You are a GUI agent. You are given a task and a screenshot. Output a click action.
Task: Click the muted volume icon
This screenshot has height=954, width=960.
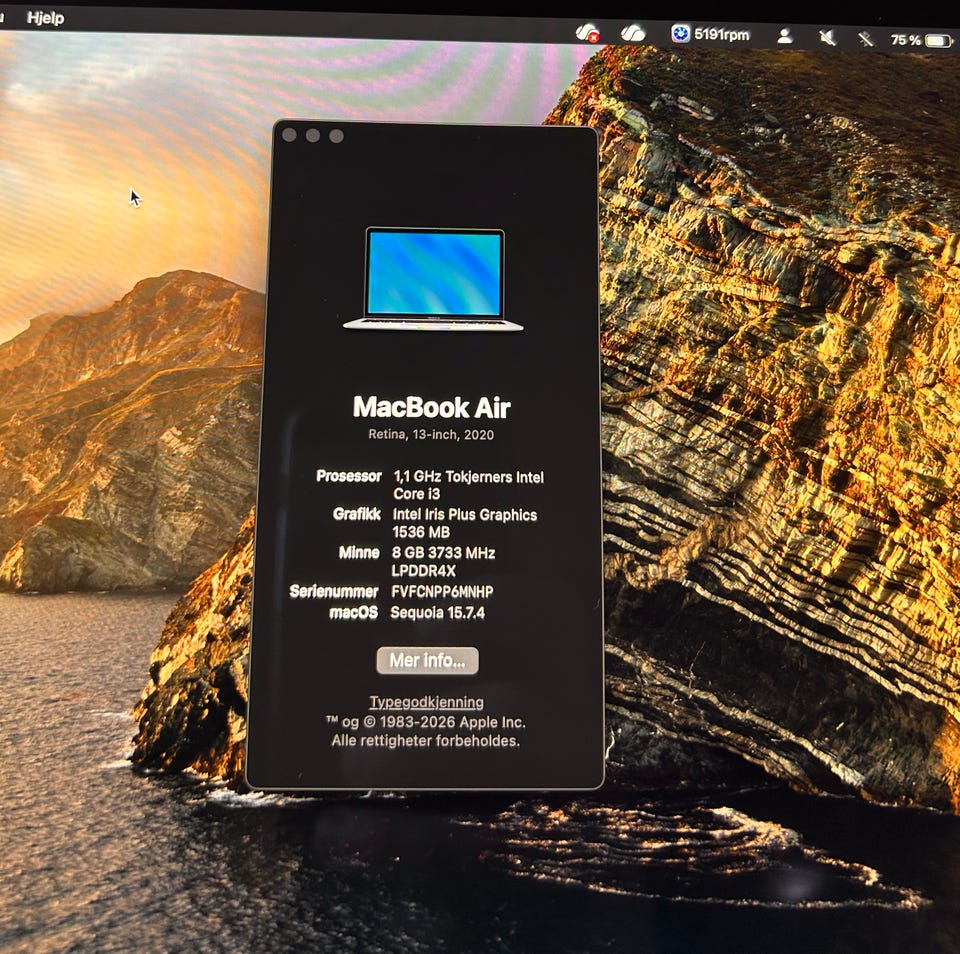coord(827,38)
